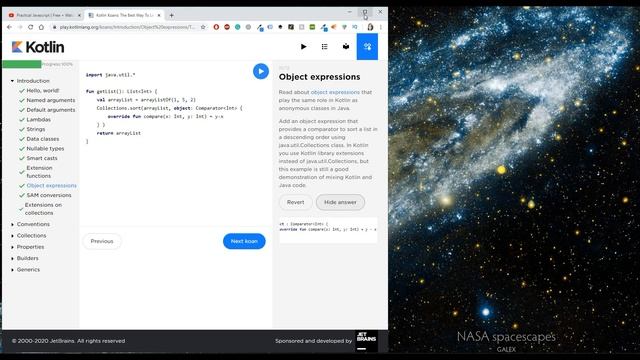The height and width of the screenshot is (360, 640).
Task: Reload the page
Action: click(31, 27)
